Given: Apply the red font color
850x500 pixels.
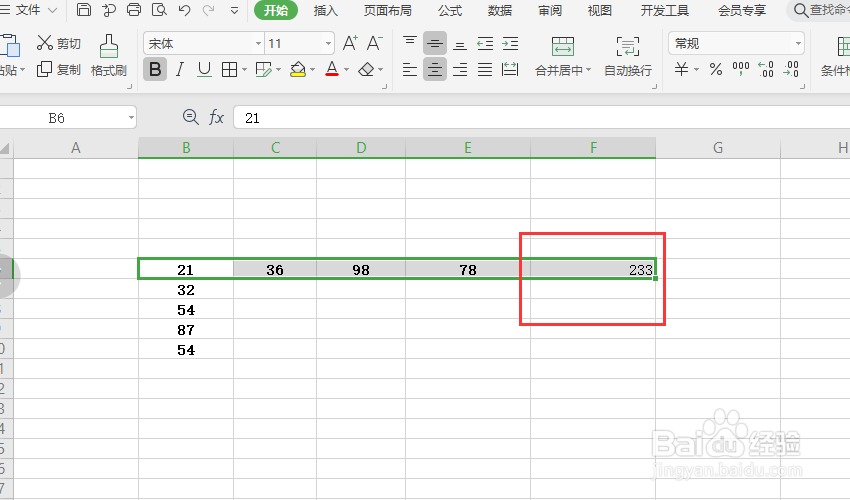Looking at the screenshot, I should [332, 69].
